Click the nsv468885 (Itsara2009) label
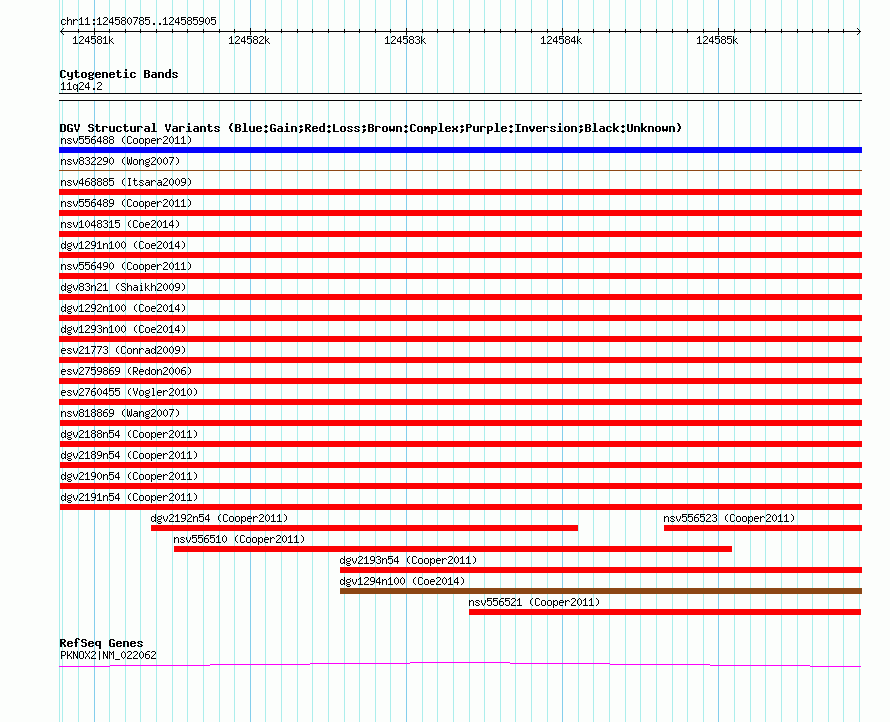The height and width of the screenshot is (722, 890). pyautogui.click(x=126, y=182)
